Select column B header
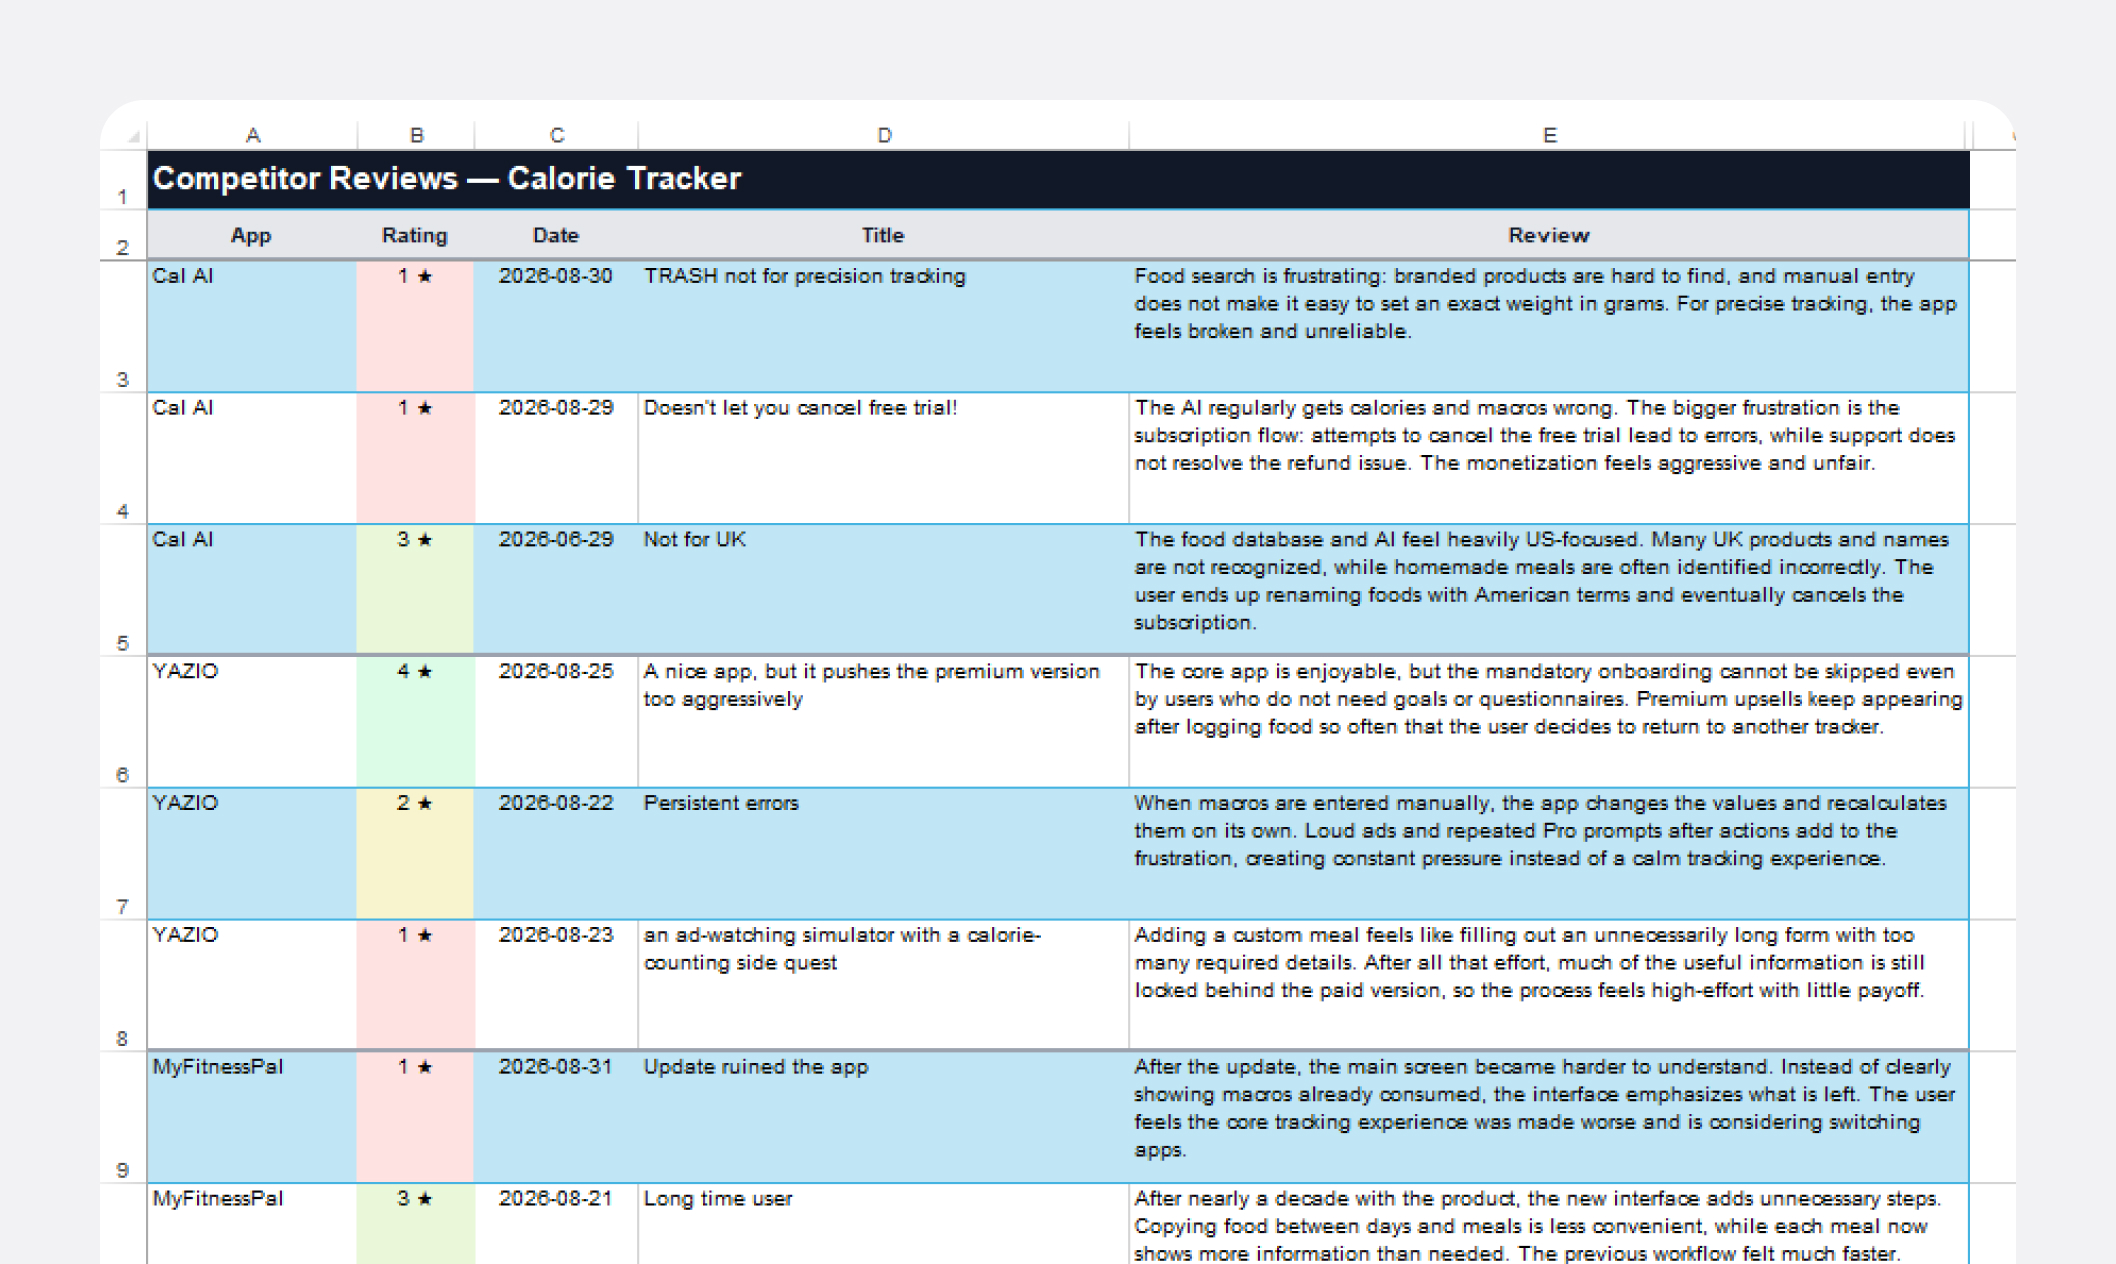The height and width of the screenshot is (1264, 2116). coord(416,135)
